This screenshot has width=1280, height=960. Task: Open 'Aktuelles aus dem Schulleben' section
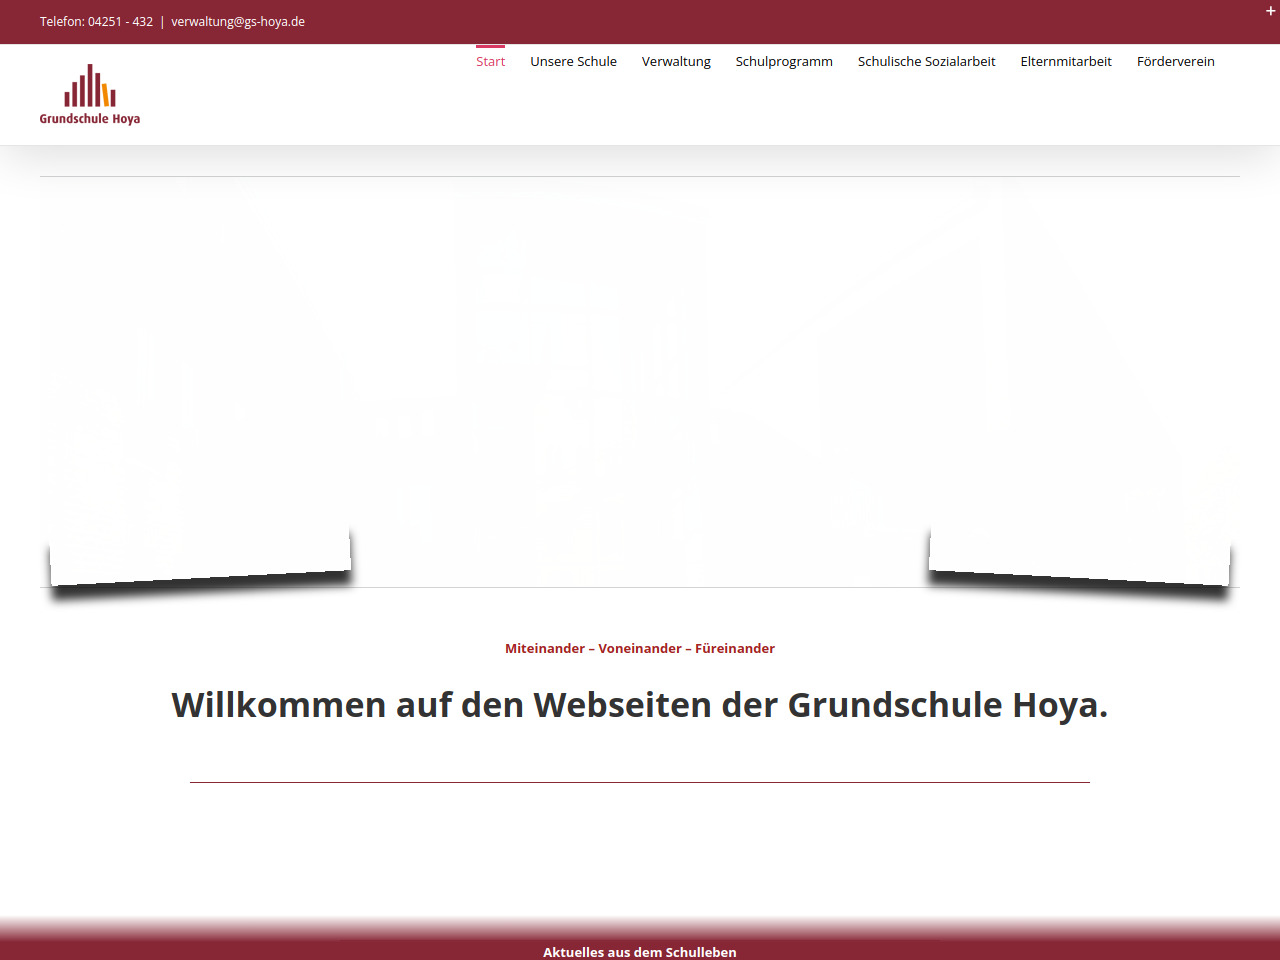point(640,951)
